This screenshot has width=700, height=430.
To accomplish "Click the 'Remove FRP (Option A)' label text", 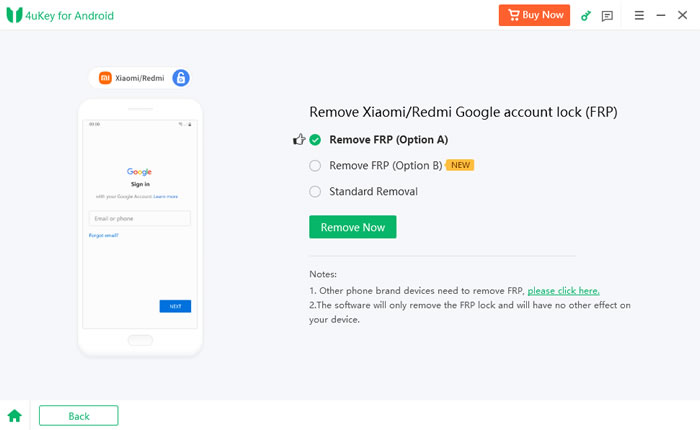I will tap(388, 140).
